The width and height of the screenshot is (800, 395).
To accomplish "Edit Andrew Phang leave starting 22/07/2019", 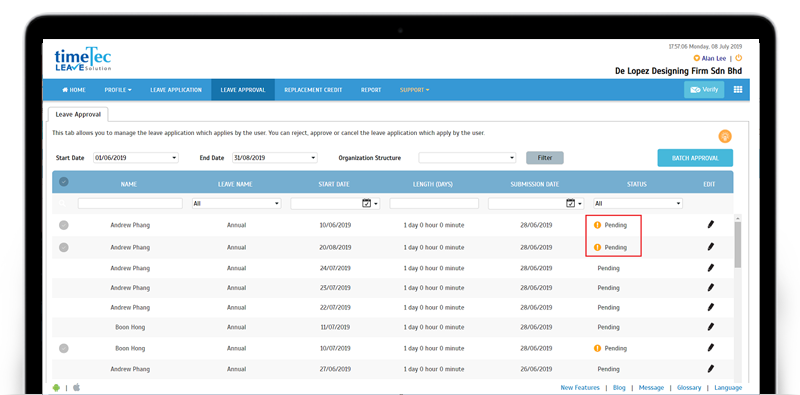I will click(710, 307).
